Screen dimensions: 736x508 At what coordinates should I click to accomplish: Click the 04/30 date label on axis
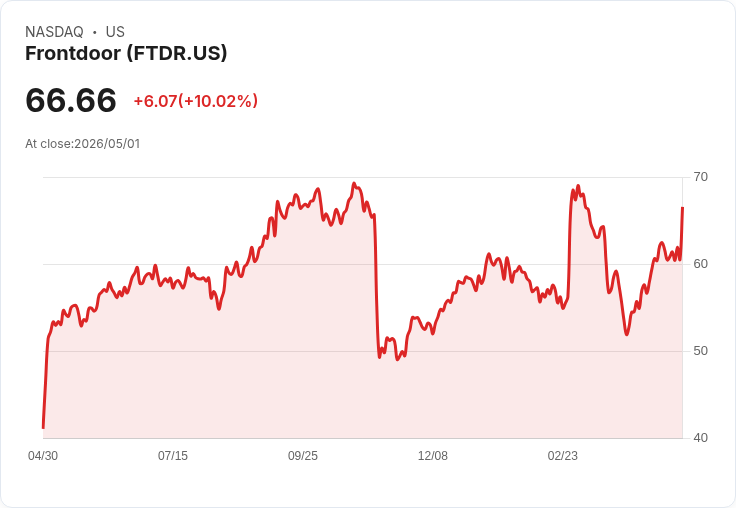[x=43, y=455]
